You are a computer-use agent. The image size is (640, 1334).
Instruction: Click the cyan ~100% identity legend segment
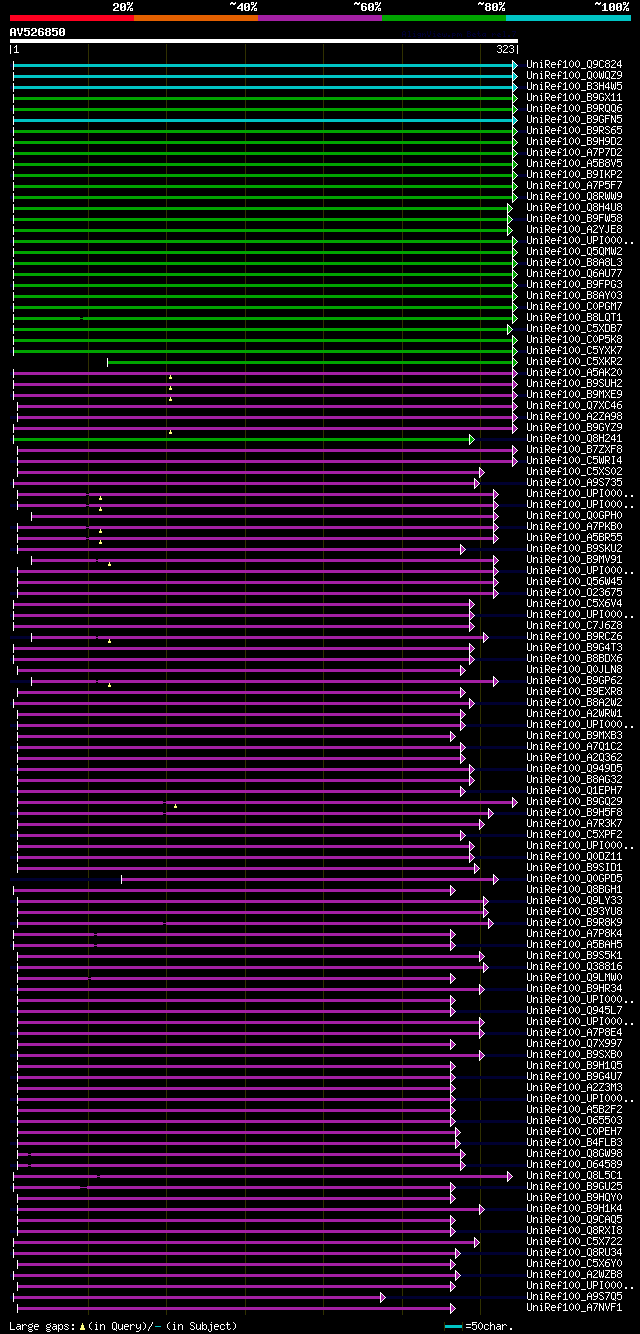(568, 18)
